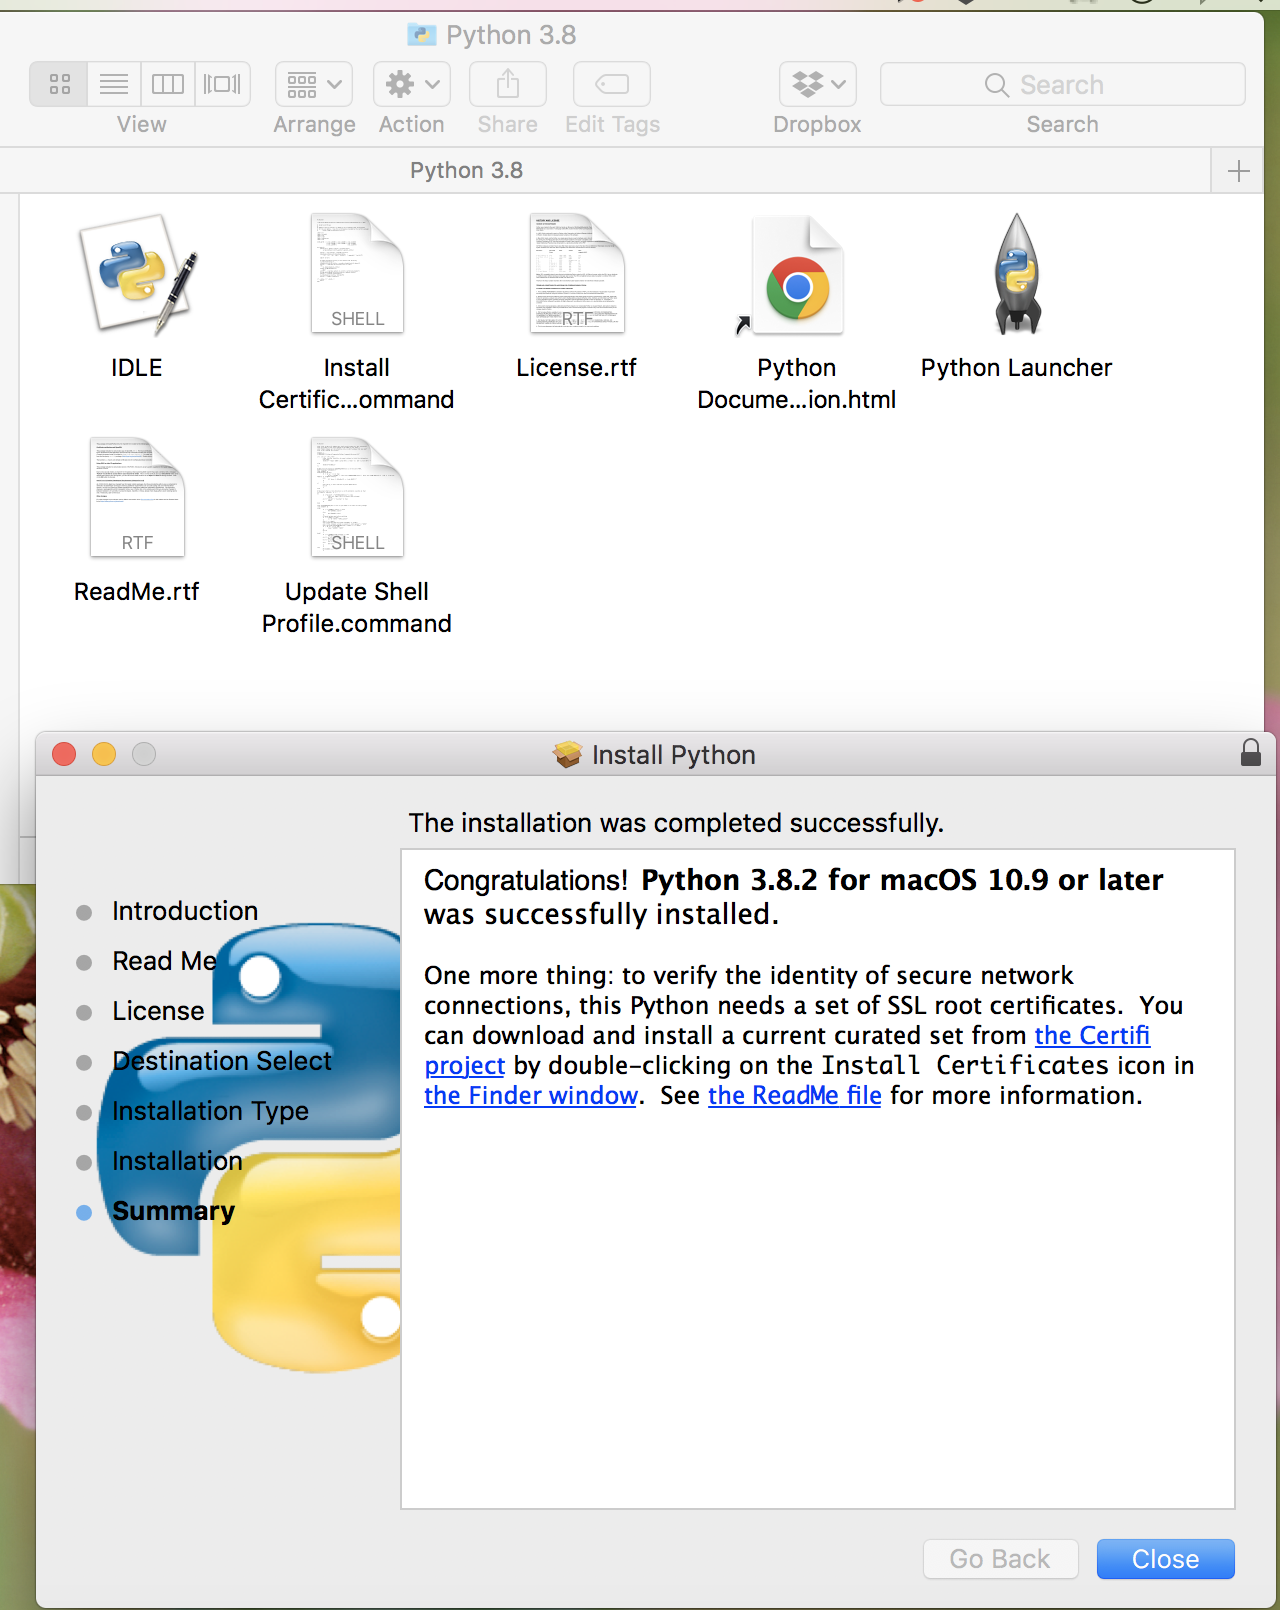Click the Install Python package icon
This screenshot has height=1610, width=1280.
point(567,754)
